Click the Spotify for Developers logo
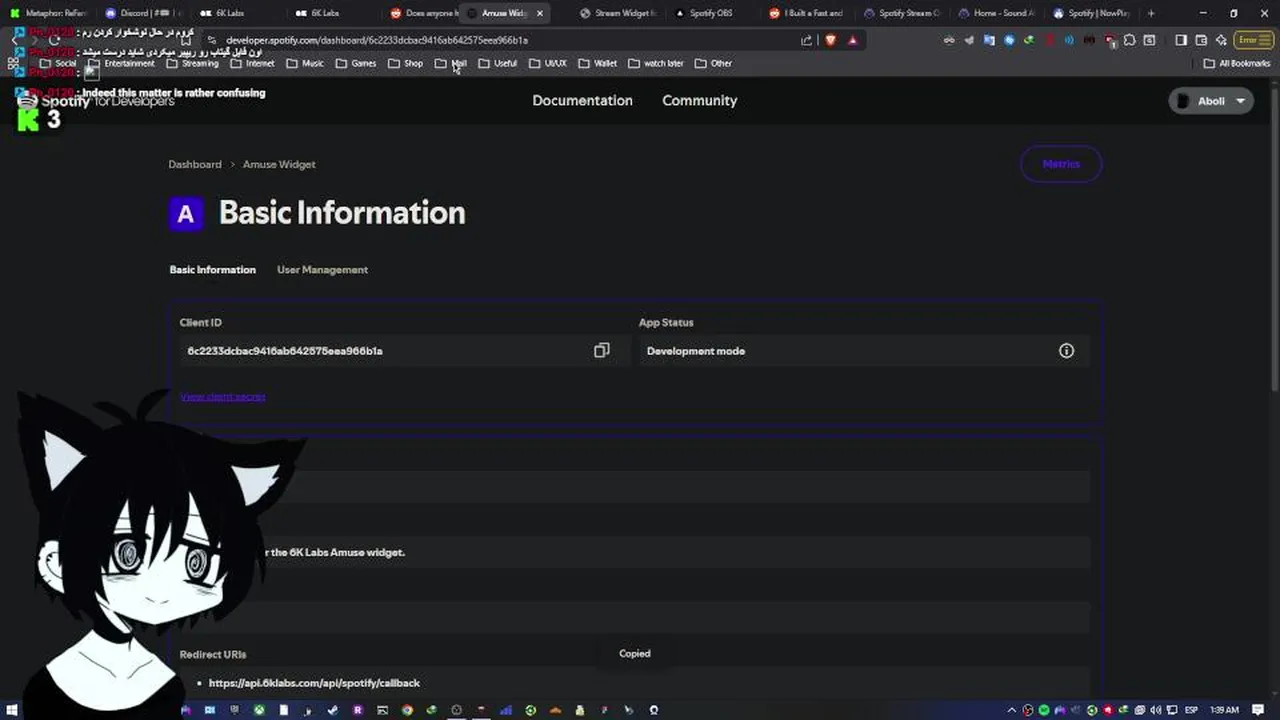The height and width of the screenshot is (720, 1280). tap(98, 101)
